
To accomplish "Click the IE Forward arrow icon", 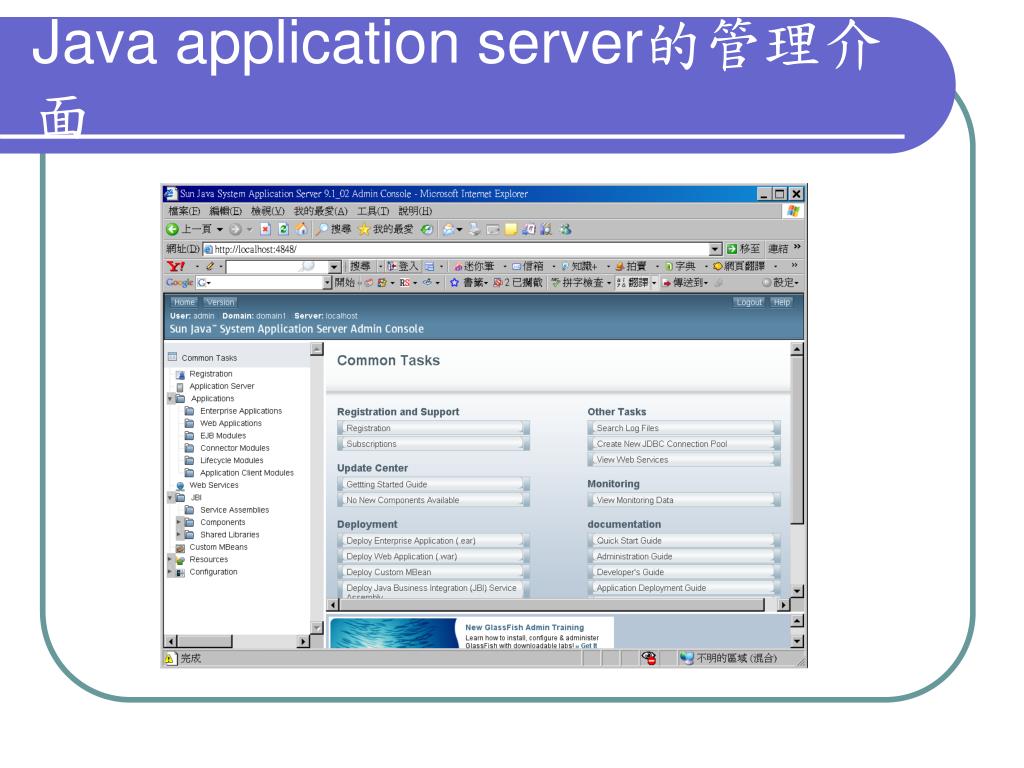I will (x=236, y=229).
